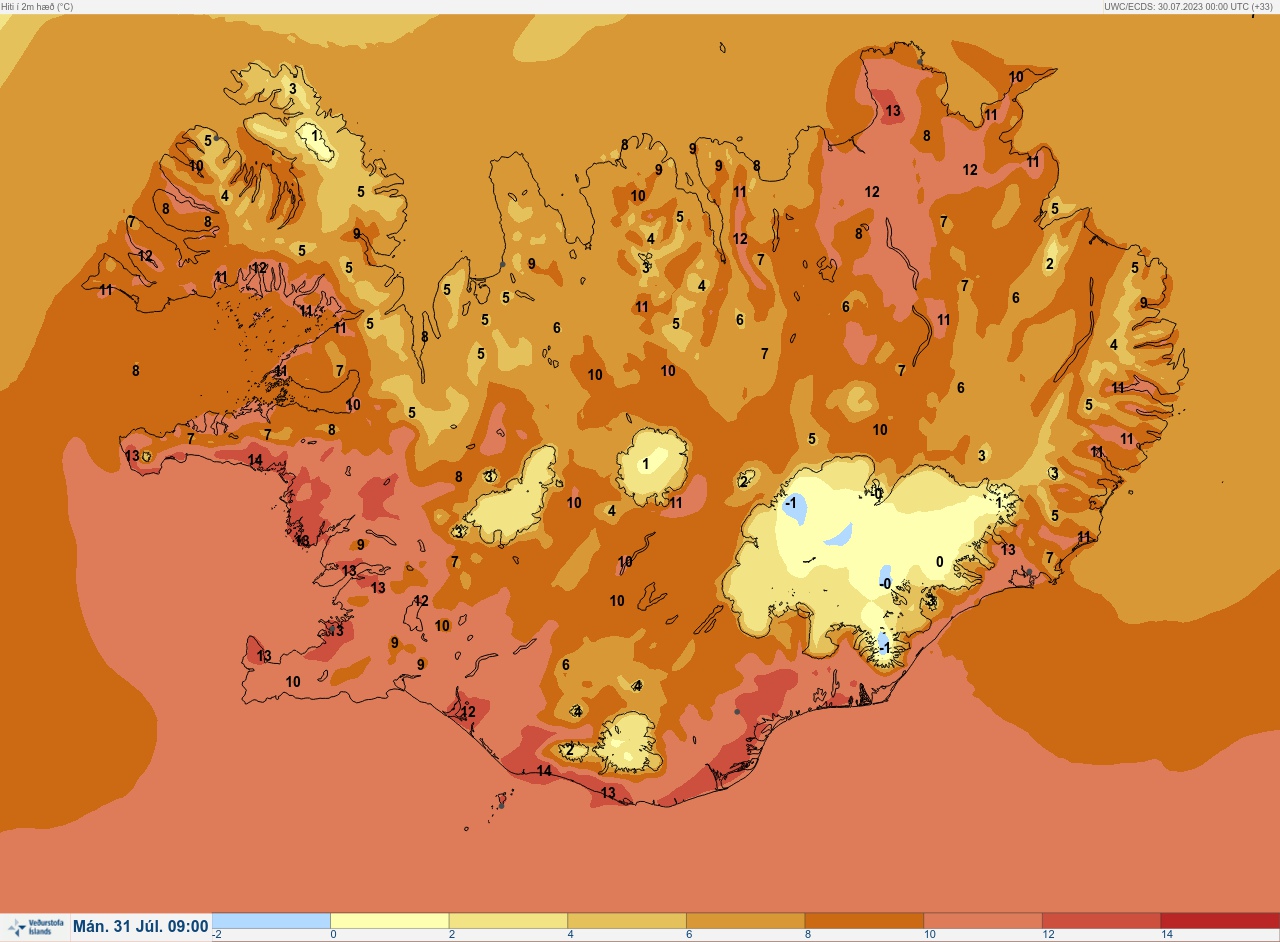
Task: Pick the golden 4 to 6 legend swatch
Action: point(626,920)
